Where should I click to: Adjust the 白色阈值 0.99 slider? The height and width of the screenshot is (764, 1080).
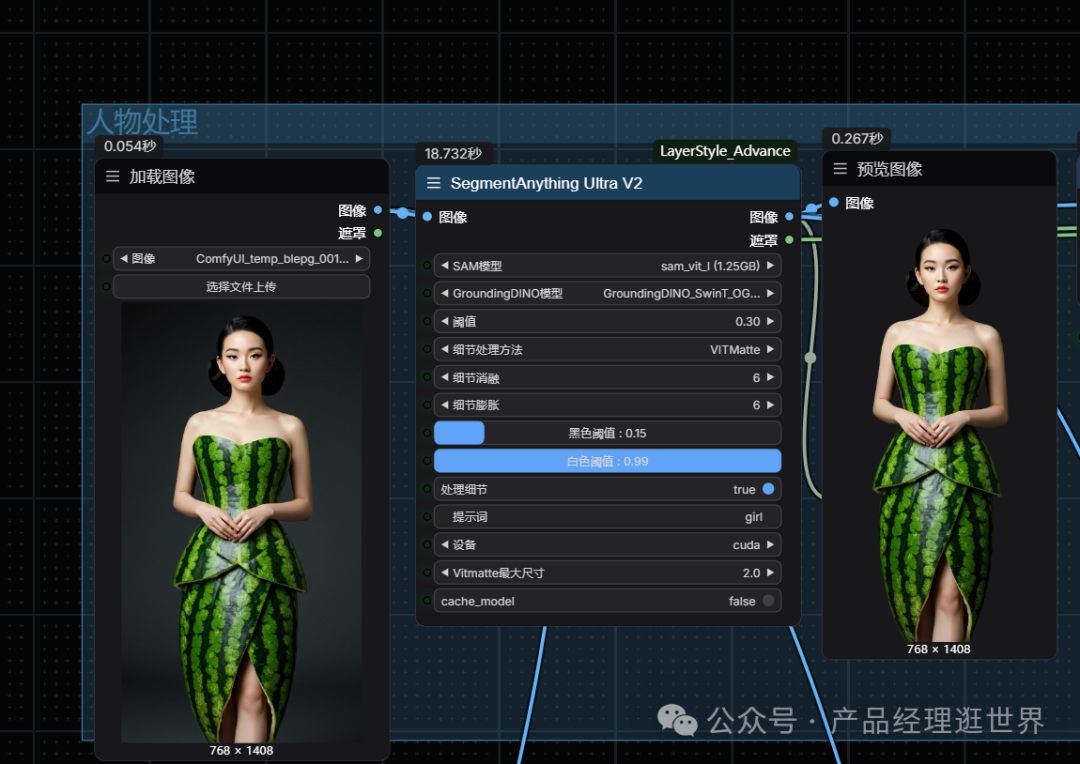click(x=608, y=461)
